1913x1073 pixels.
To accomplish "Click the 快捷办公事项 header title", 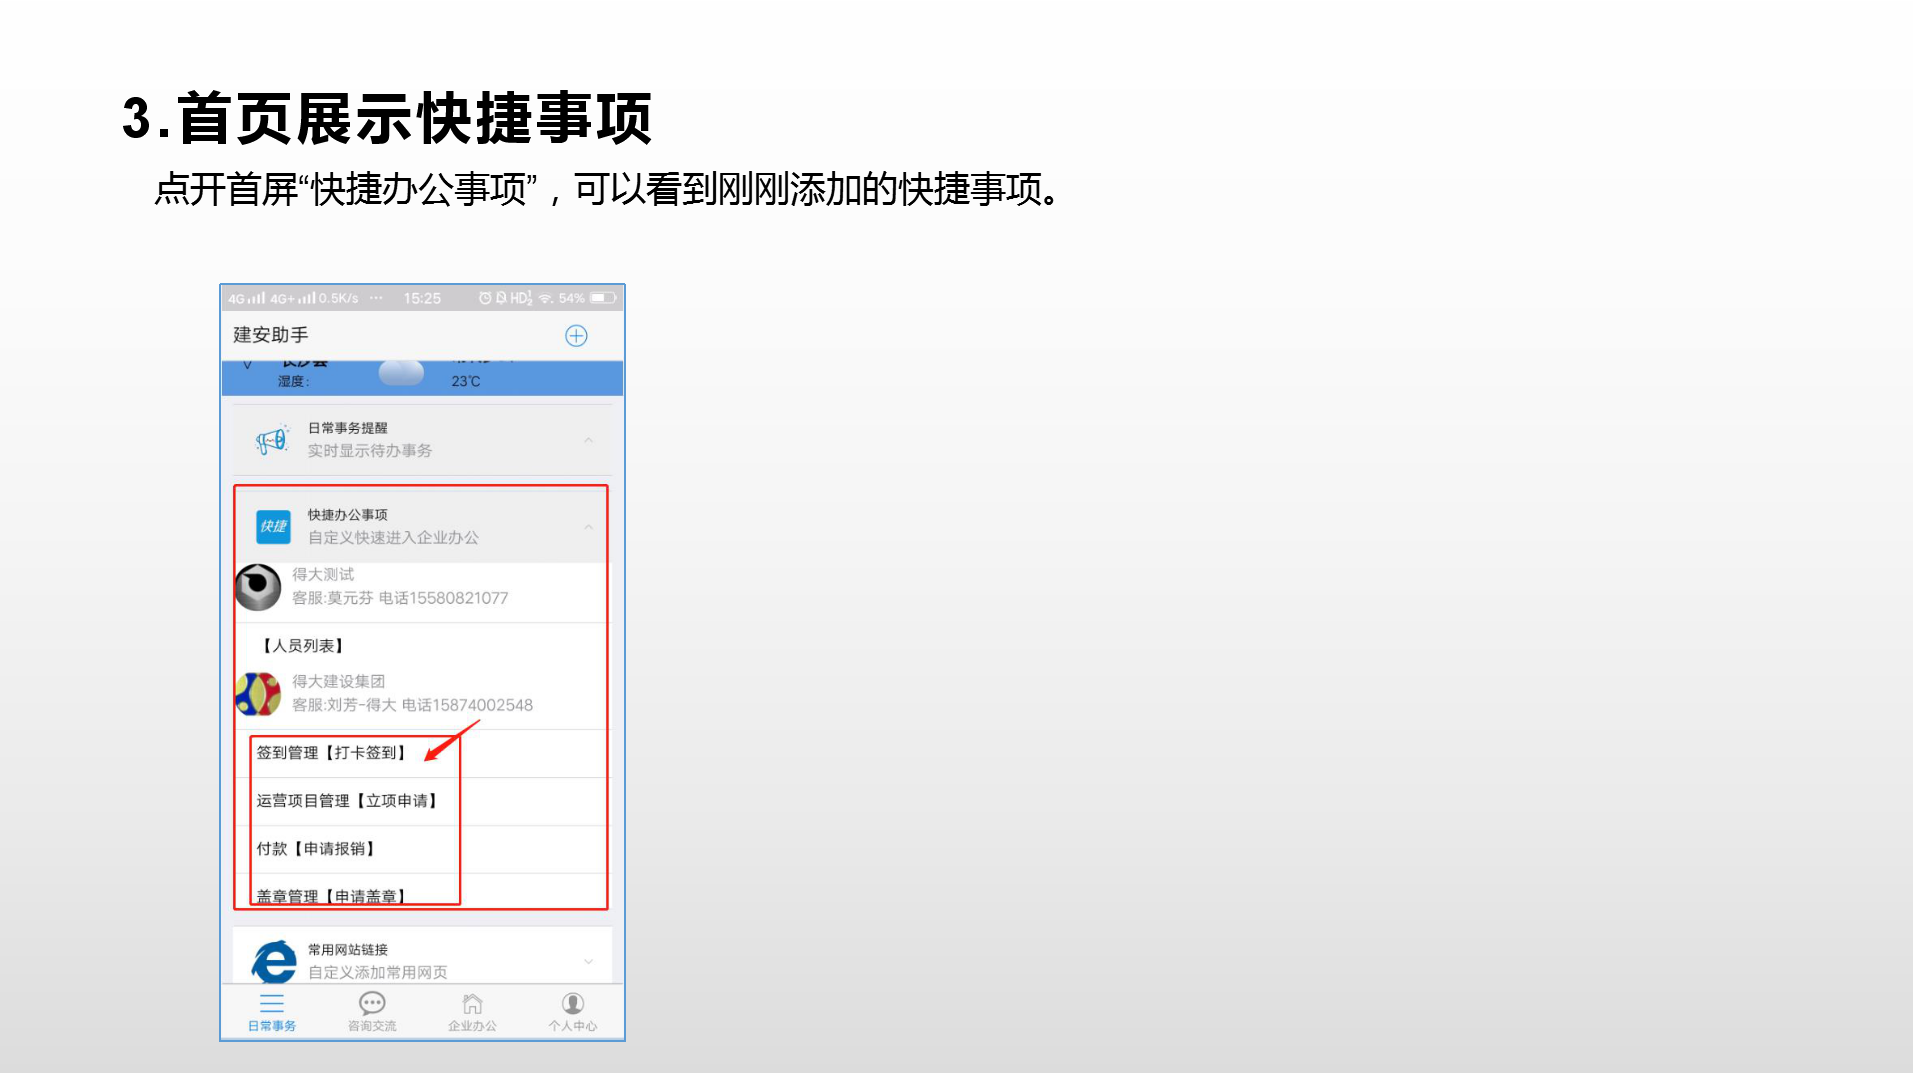I will point(347,515).
